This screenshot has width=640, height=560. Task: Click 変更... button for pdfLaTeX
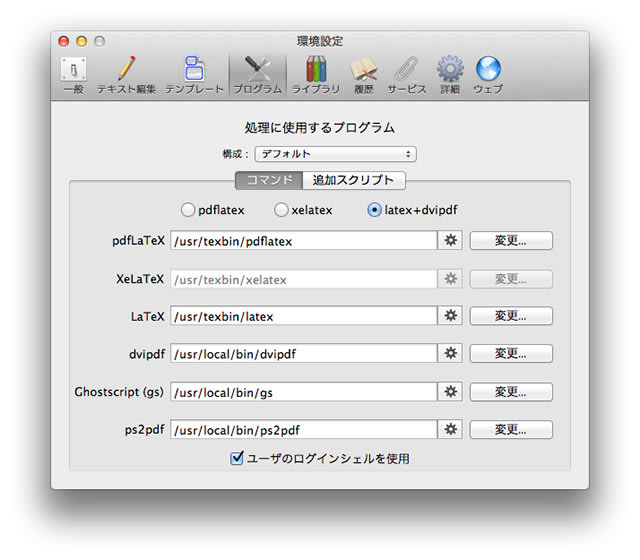[511, 240]
